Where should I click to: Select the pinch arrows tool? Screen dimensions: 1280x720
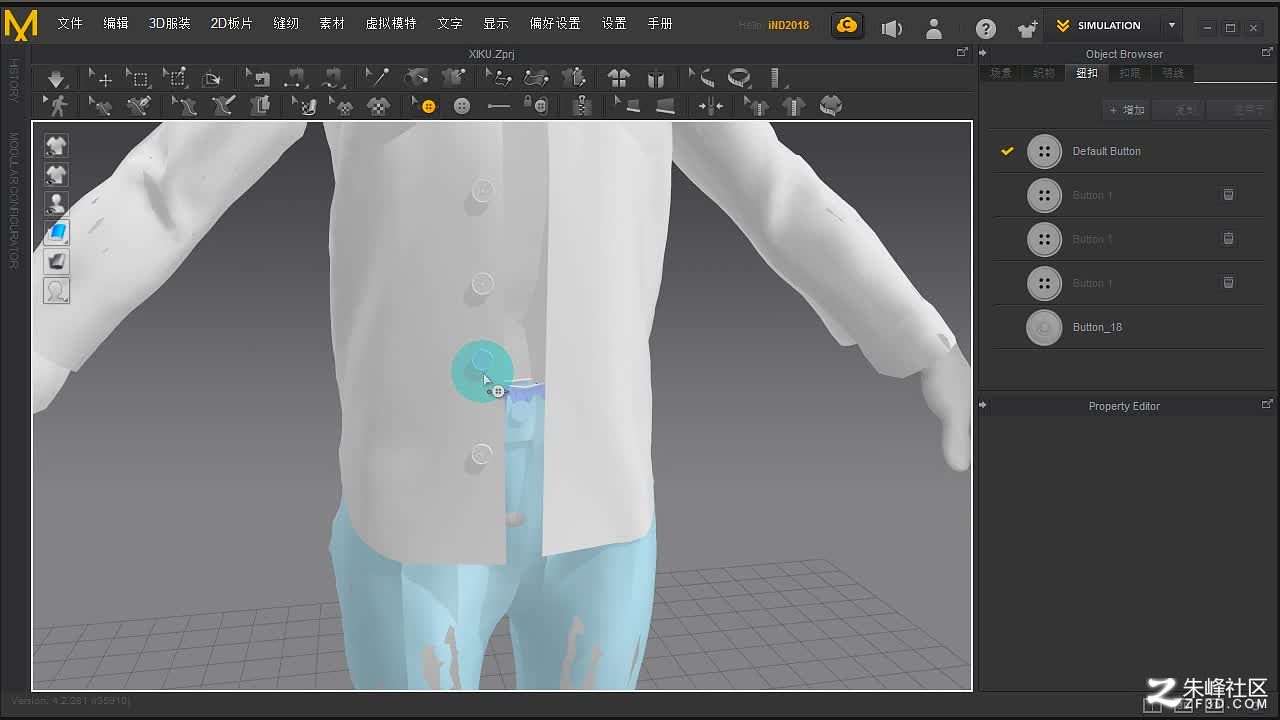(711, 106)
